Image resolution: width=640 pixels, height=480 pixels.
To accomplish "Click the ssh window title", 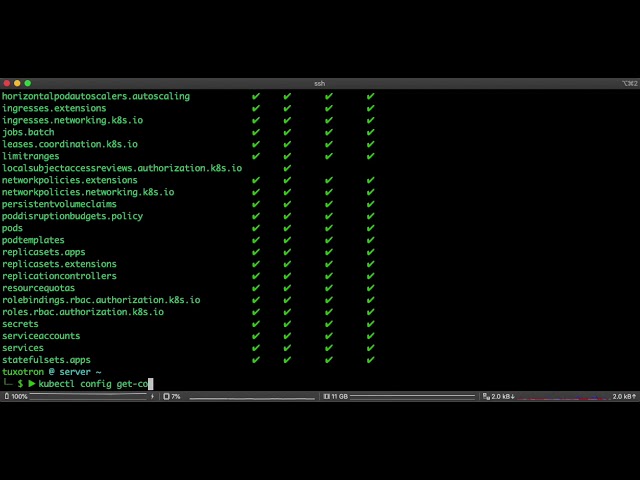I will click(320, 83).
